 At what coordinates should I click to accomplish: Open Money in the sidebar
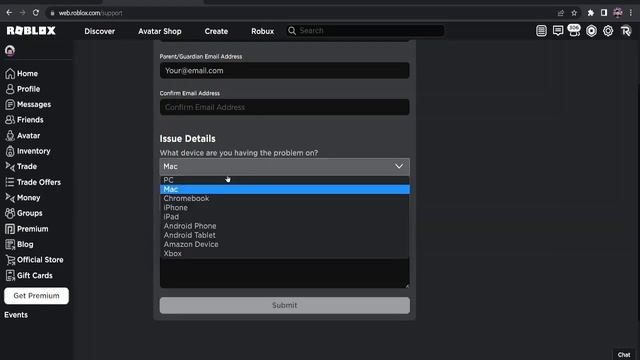[x=23, y=198]
